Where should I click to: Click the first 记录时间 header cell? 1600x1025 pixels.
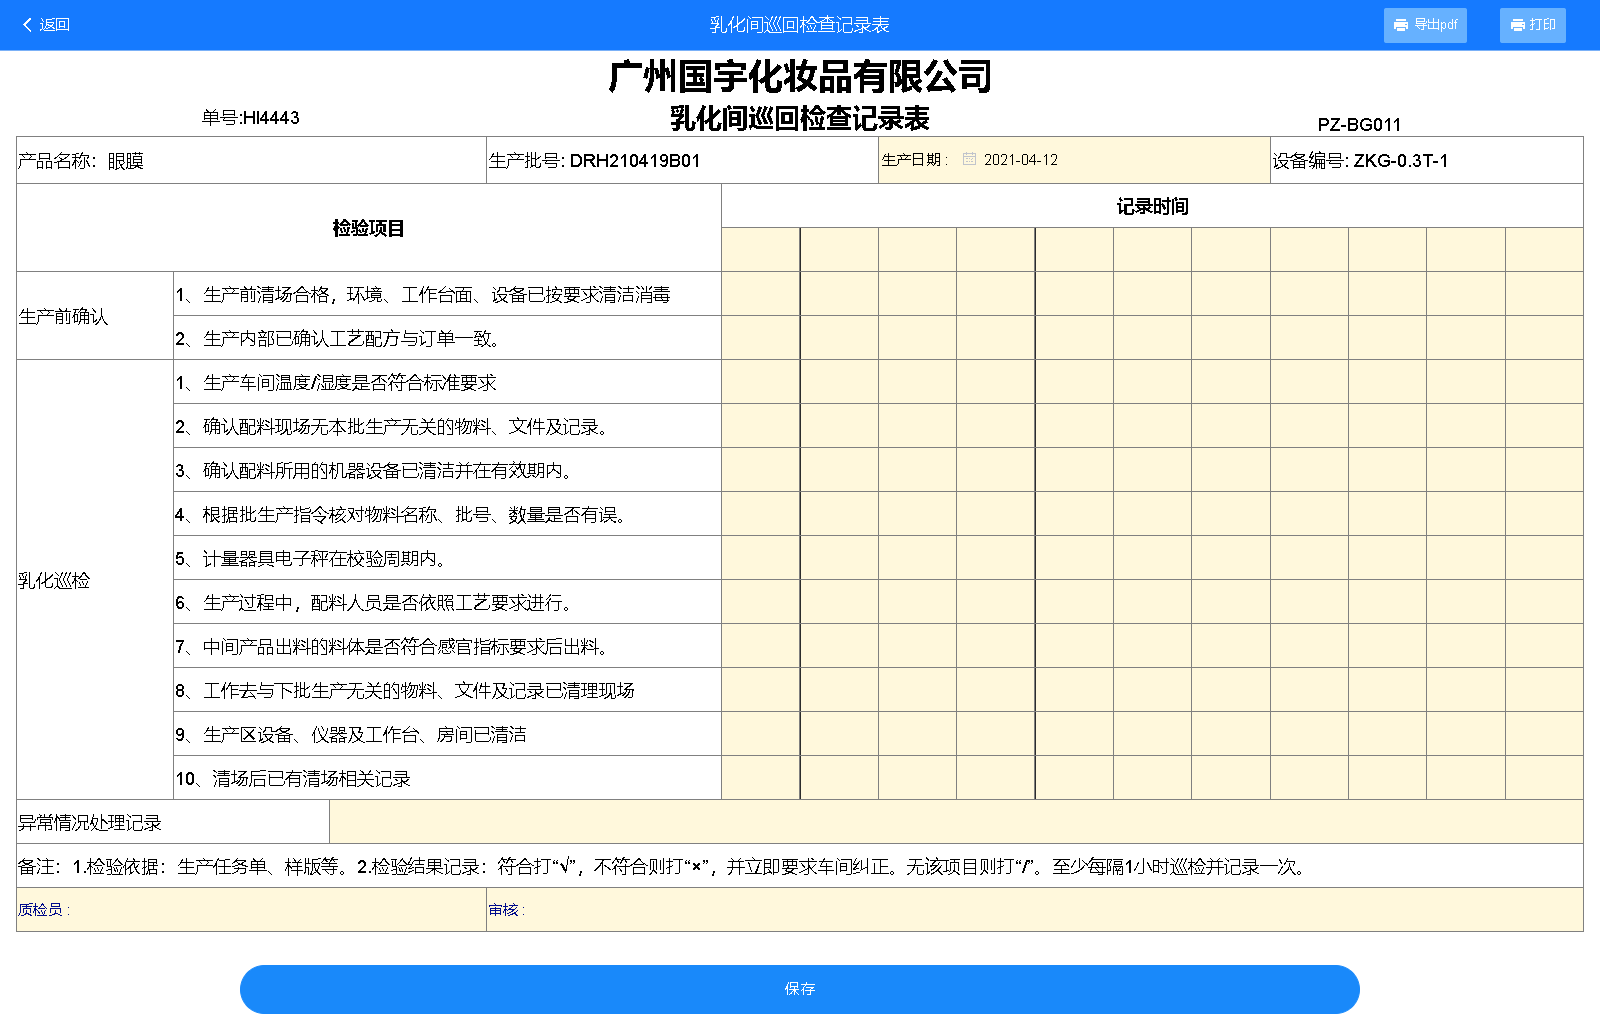coord(760,249)
